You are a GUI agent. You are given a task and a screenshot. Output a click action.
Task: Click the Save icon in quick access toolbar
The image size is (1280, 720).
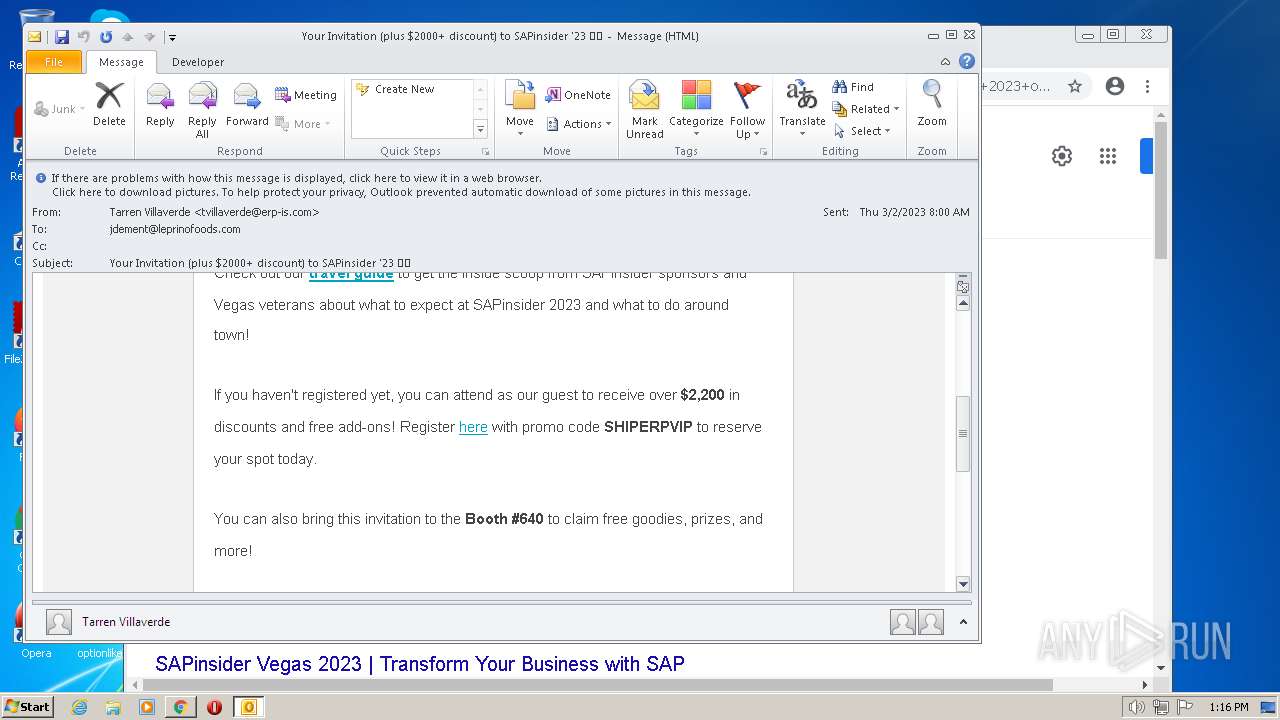pyautogui.click(x=62, y=37)
